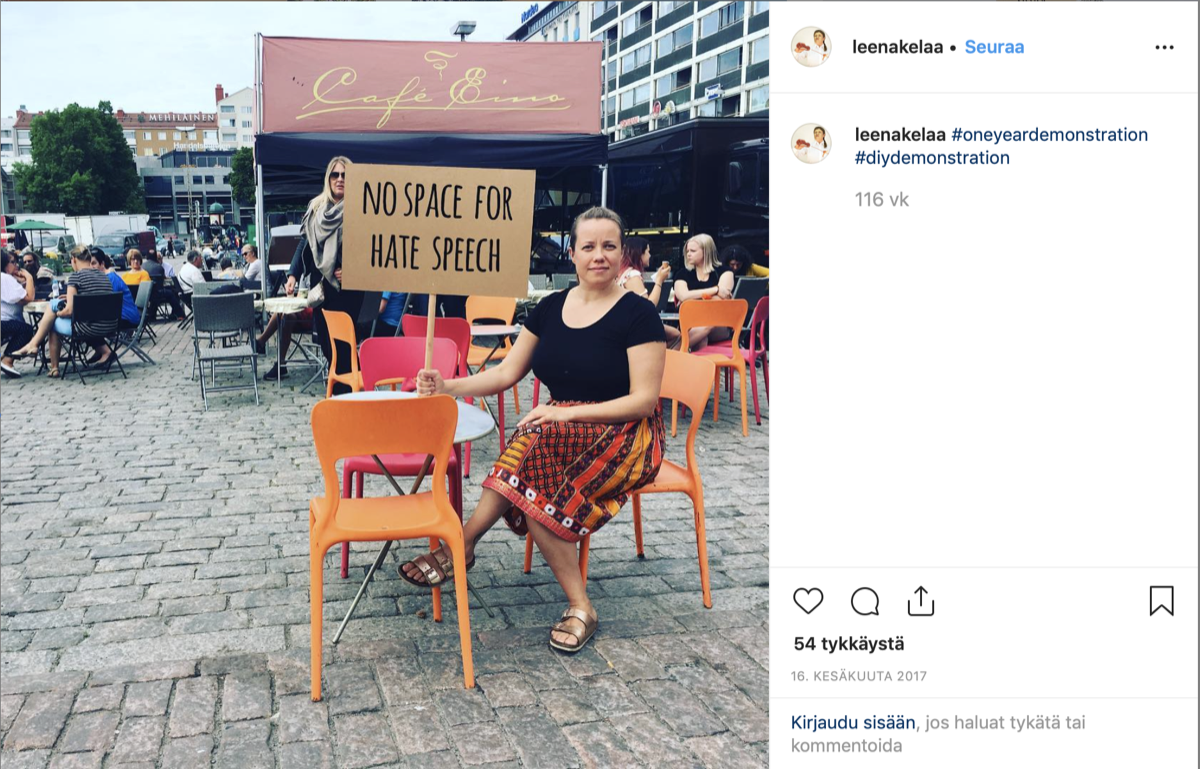Image resolution: width=1200 pixels, height=769 pixels.
Task: Save the post with the bookmark icon
Action: [1161, 601]
